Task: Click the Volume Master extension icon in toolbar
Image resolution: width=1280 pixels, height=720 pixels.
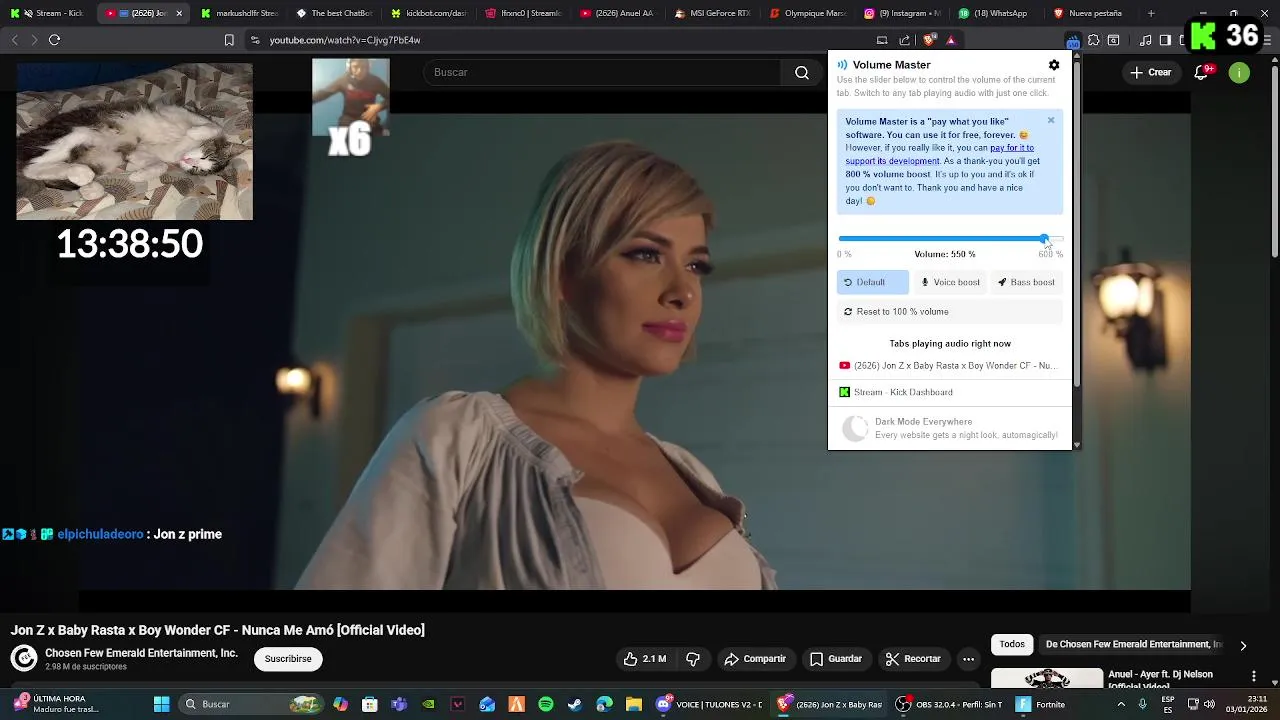Action: pyautogui.click(x=1073, y=40)
